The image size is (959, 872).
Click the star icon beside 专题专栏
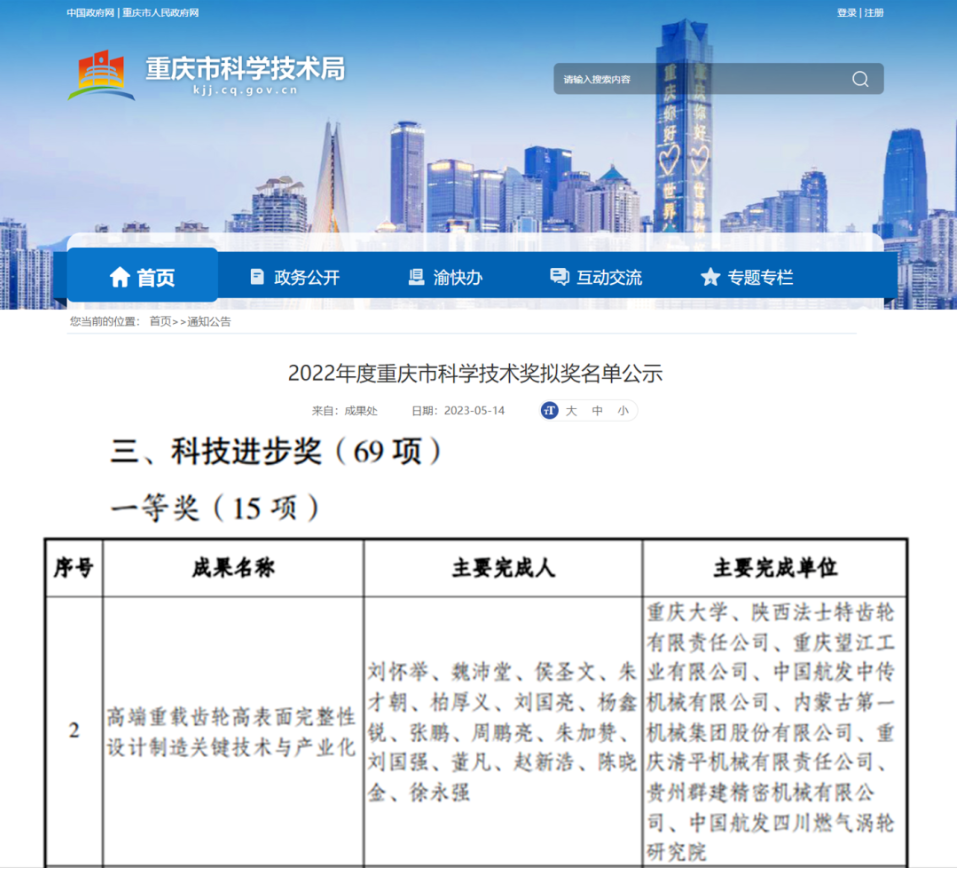[710, 277]
